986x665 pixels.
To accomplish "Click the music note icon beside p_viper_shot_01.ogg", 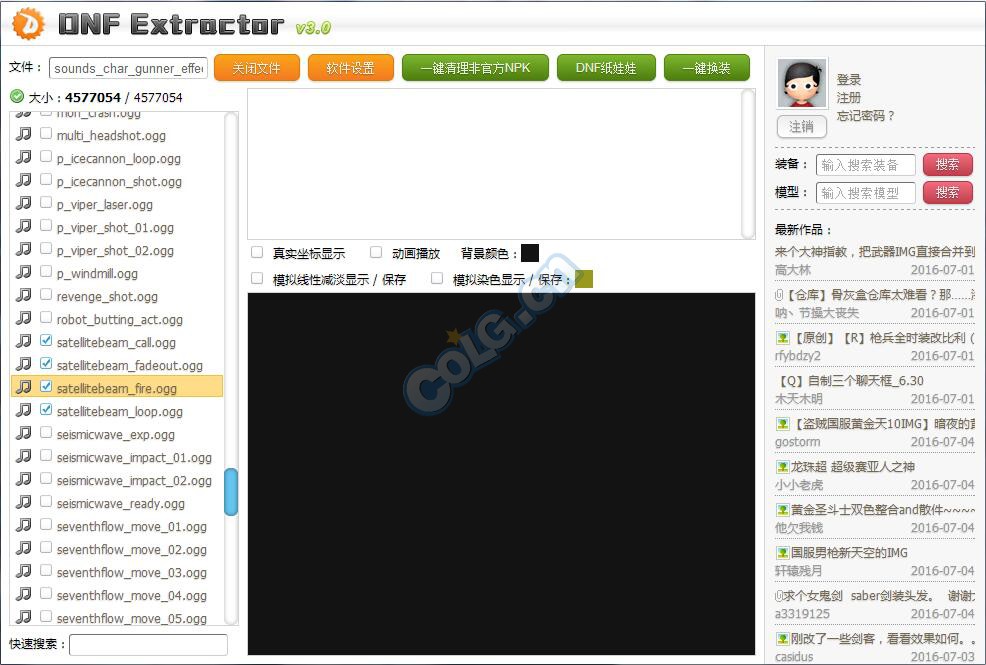I will (24, 226).
